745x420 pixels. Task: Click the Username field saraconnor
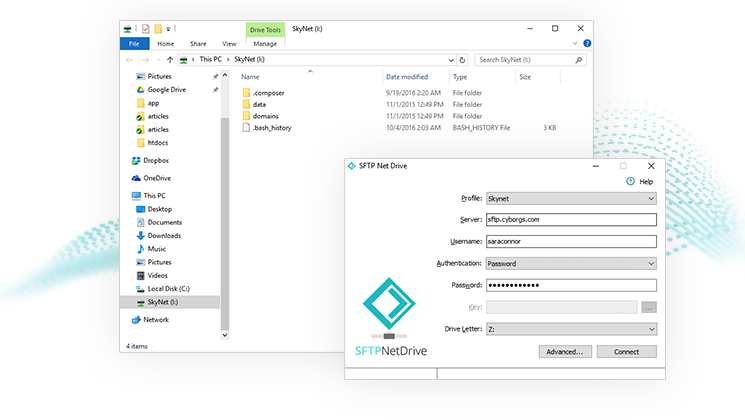pyautogui.click(x=571, y=241)
